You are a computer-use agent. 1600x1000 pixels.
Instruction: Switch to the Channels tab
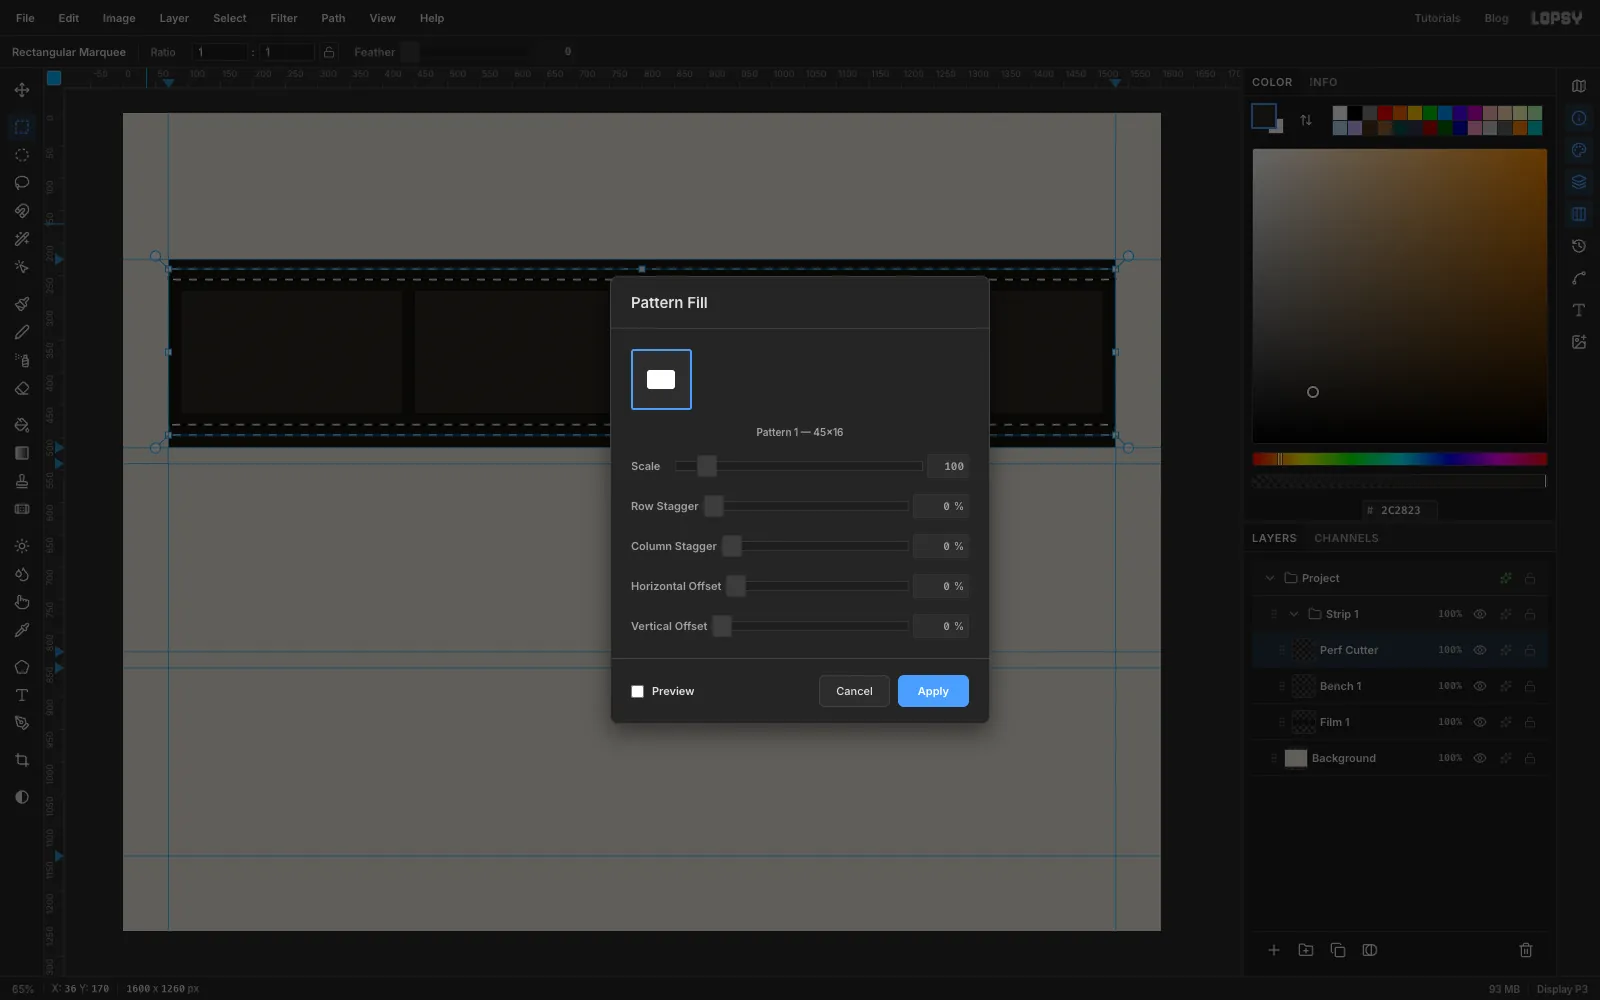click(x=1346, y=538)
